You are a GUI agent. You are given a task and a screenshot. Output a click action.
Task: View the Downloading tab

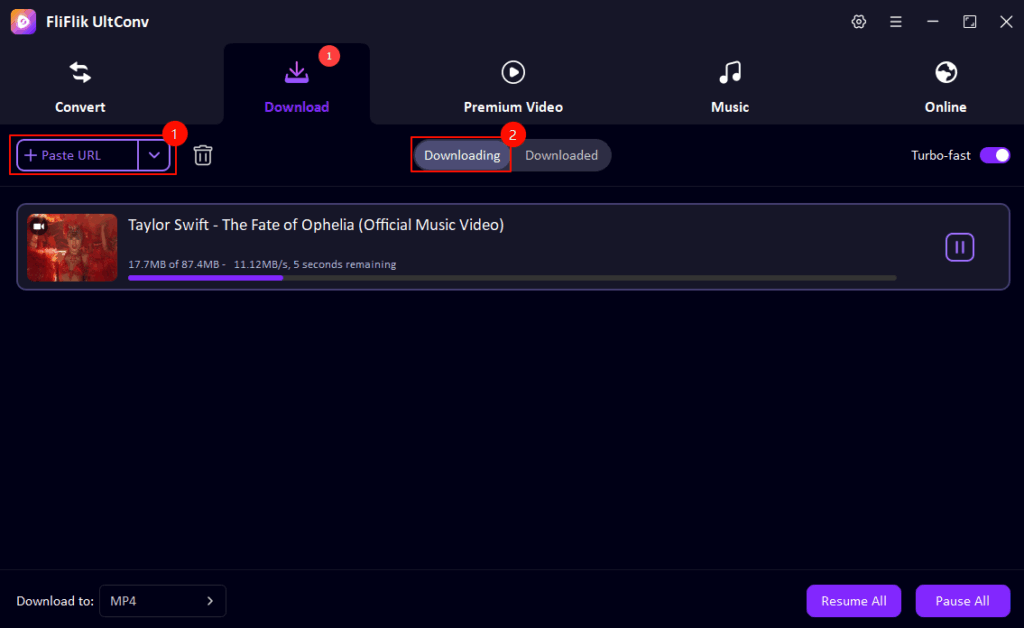point(461,155)
